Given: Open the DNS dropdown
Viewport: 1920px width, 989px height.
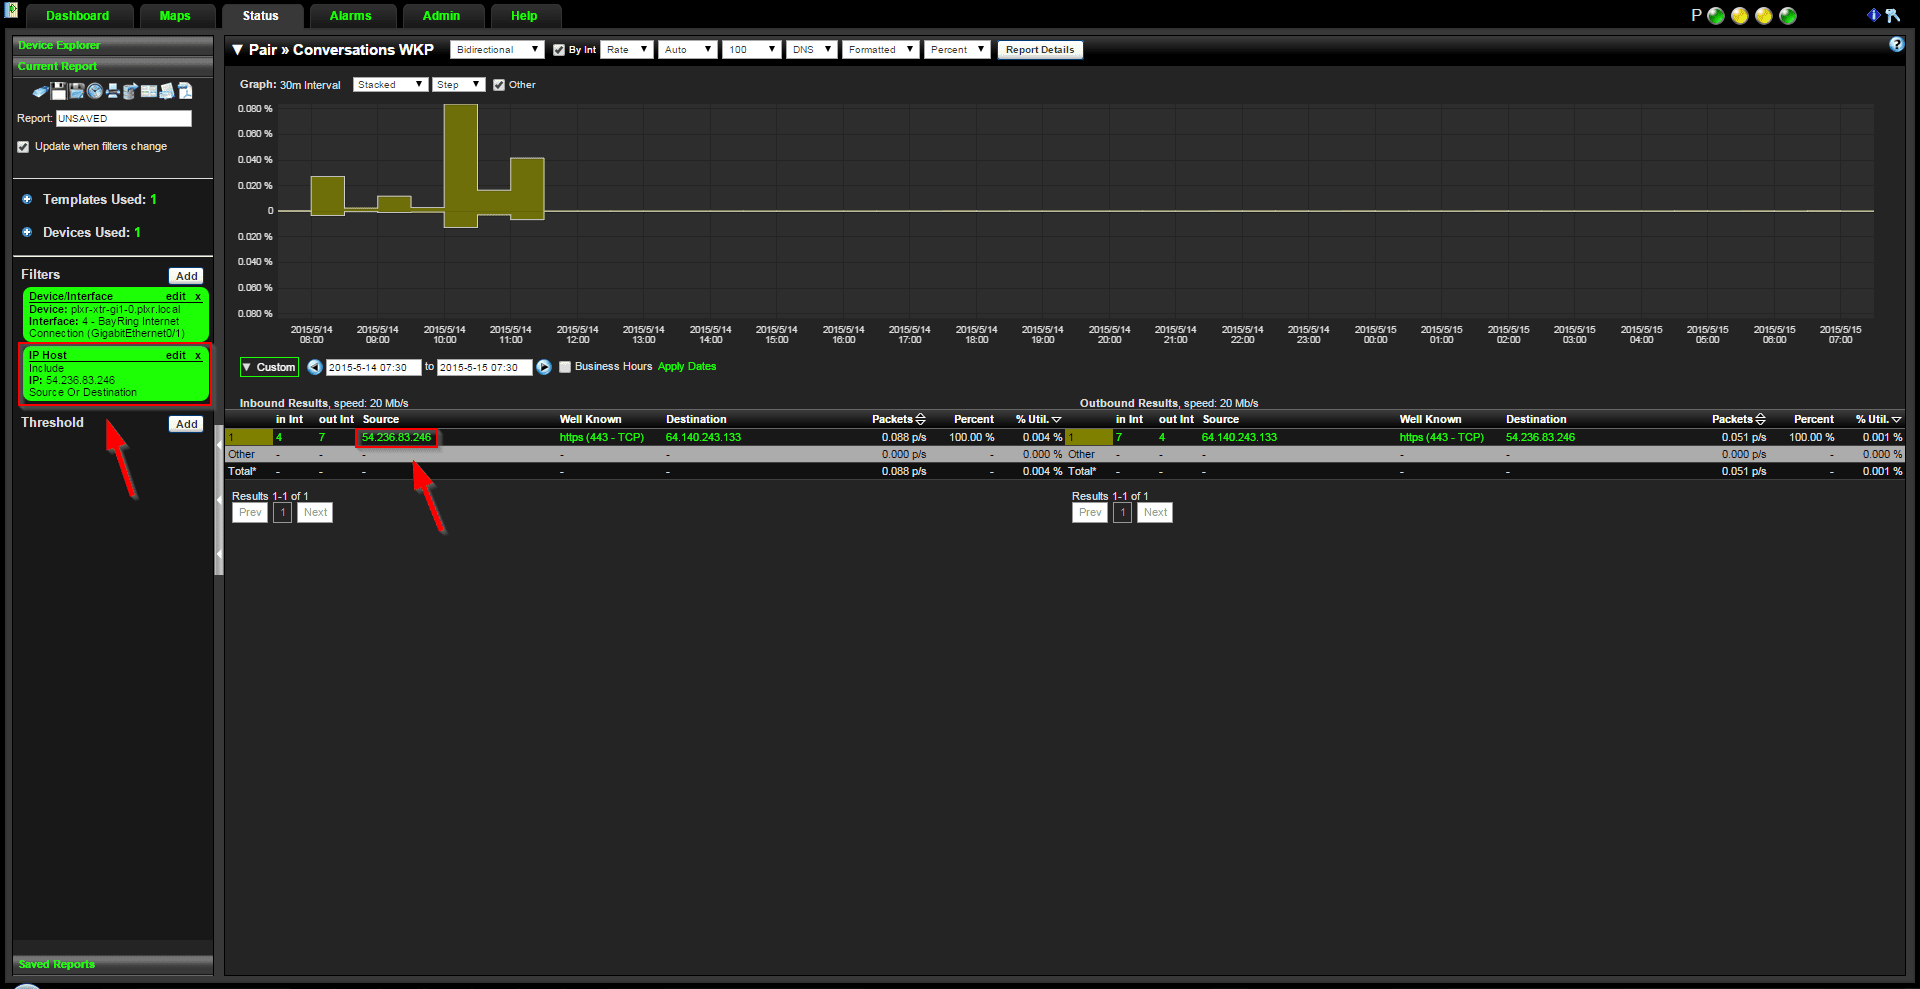Looking at the screenshot, I should 812,50.
